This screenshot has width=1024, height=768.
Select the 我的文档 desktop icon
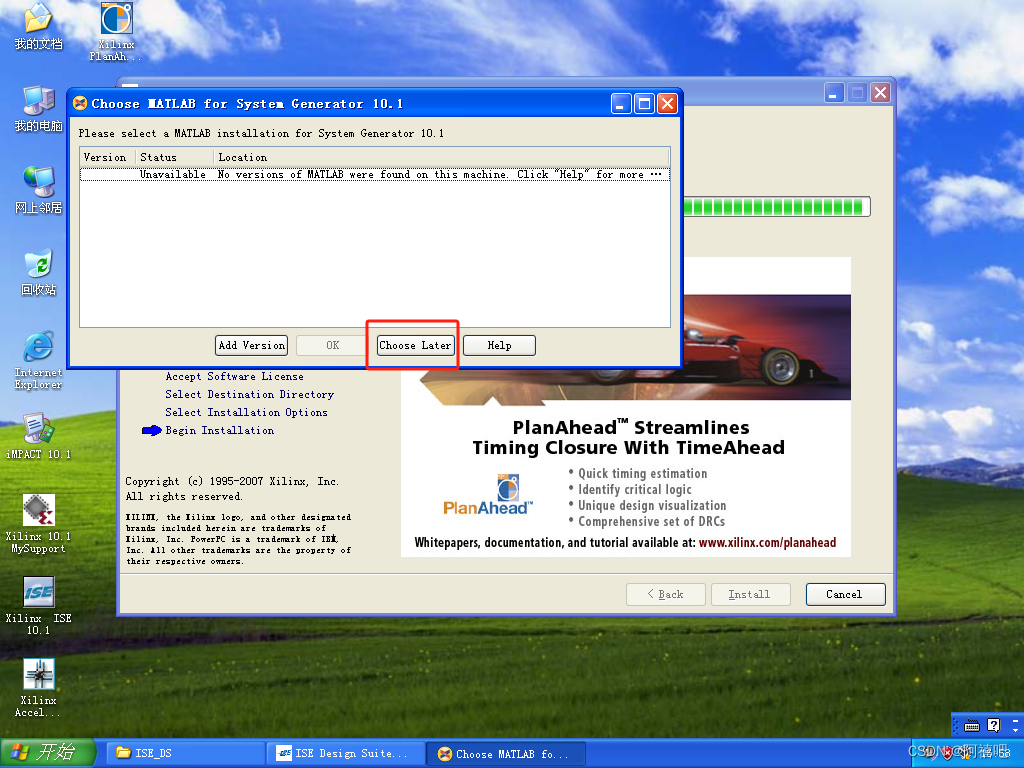pyautogui.click(x=39, y=27)
